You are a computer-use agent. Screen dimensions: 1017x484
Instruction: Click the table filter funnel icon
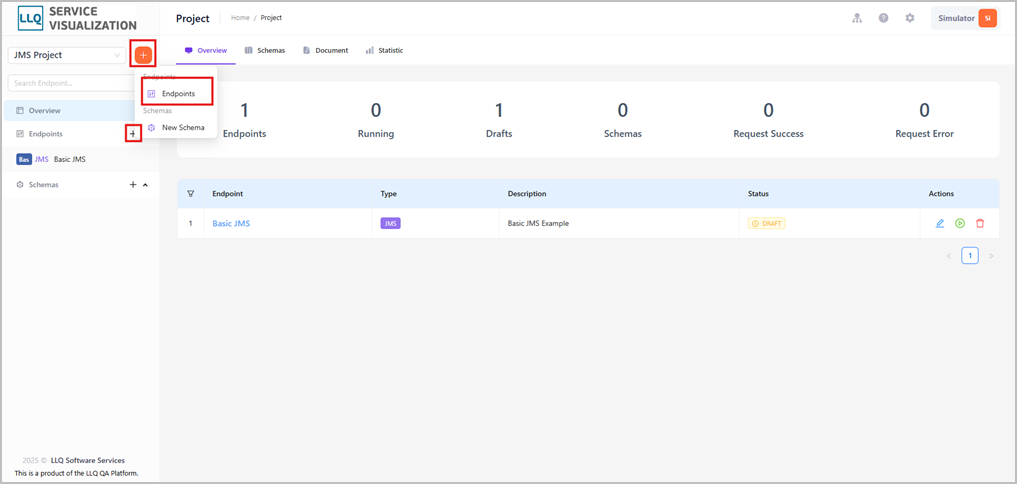pos(191,193)
